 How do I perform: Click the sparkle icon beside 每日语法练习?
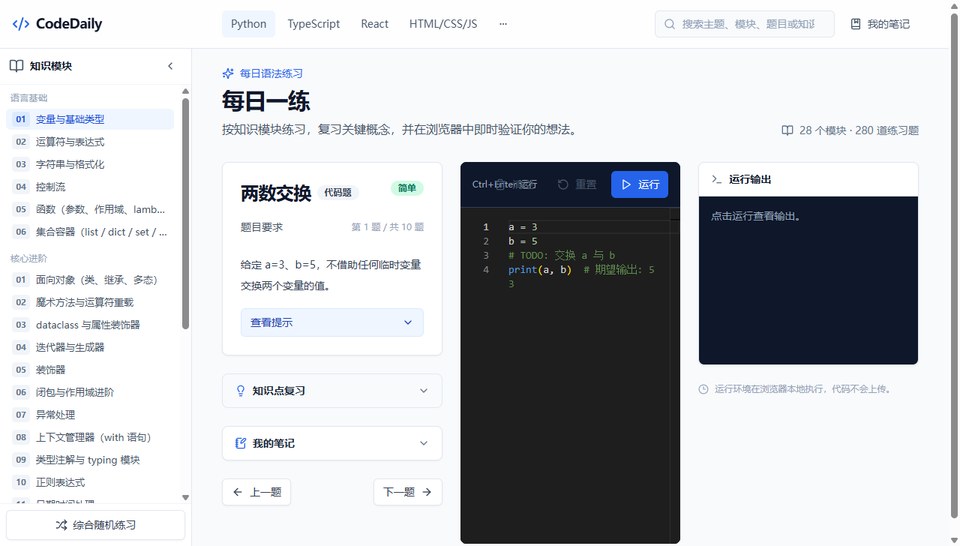tap(228, 73)
